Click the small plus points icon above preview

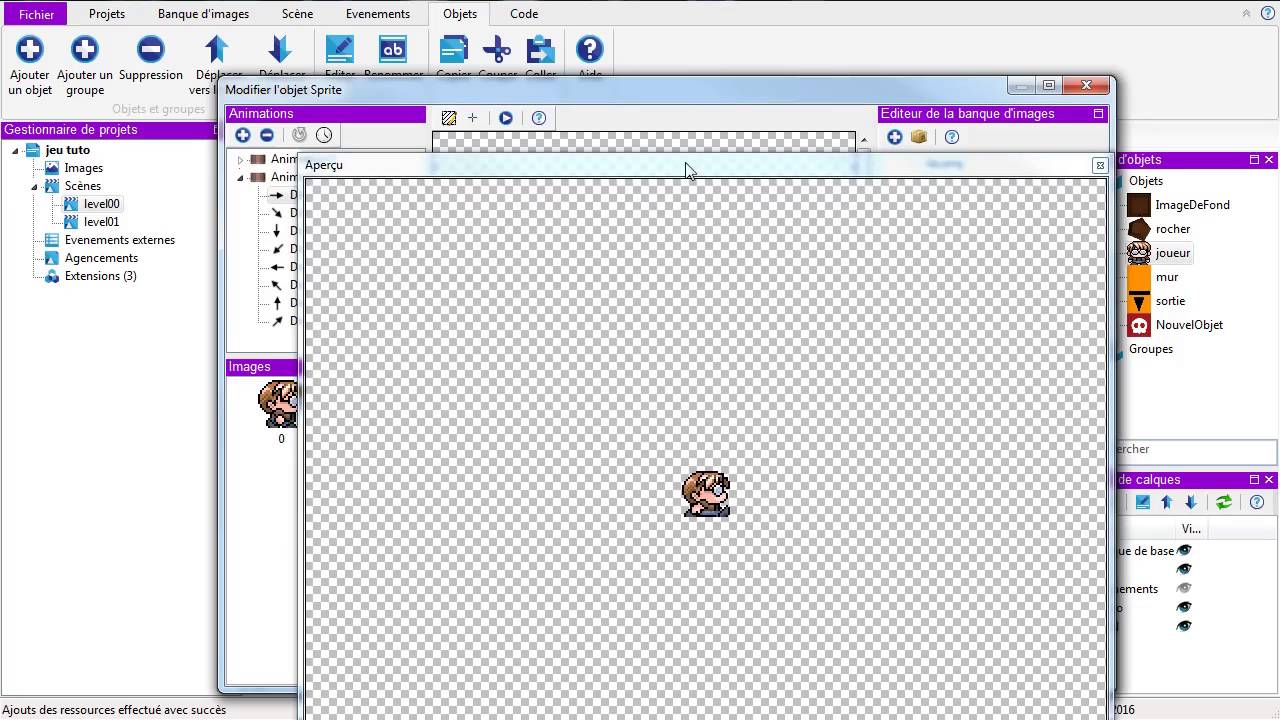click(473, 118)
